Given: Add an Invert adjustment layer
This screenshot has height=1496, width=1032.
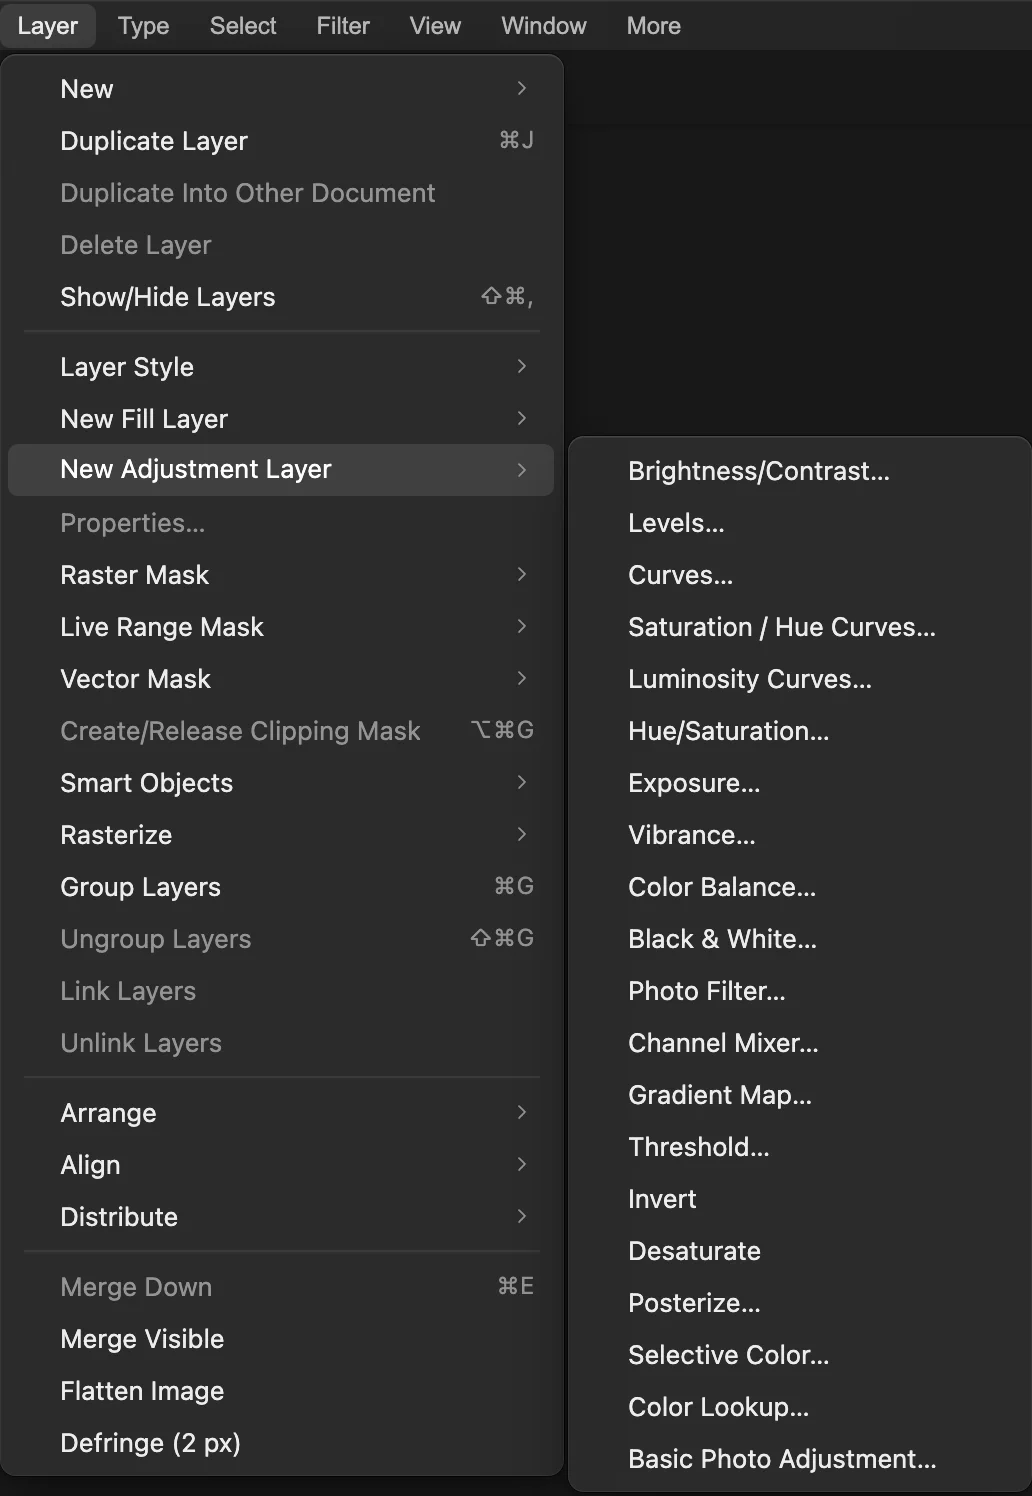Looking at the screenshot, I should click(x=800, y=1199).
